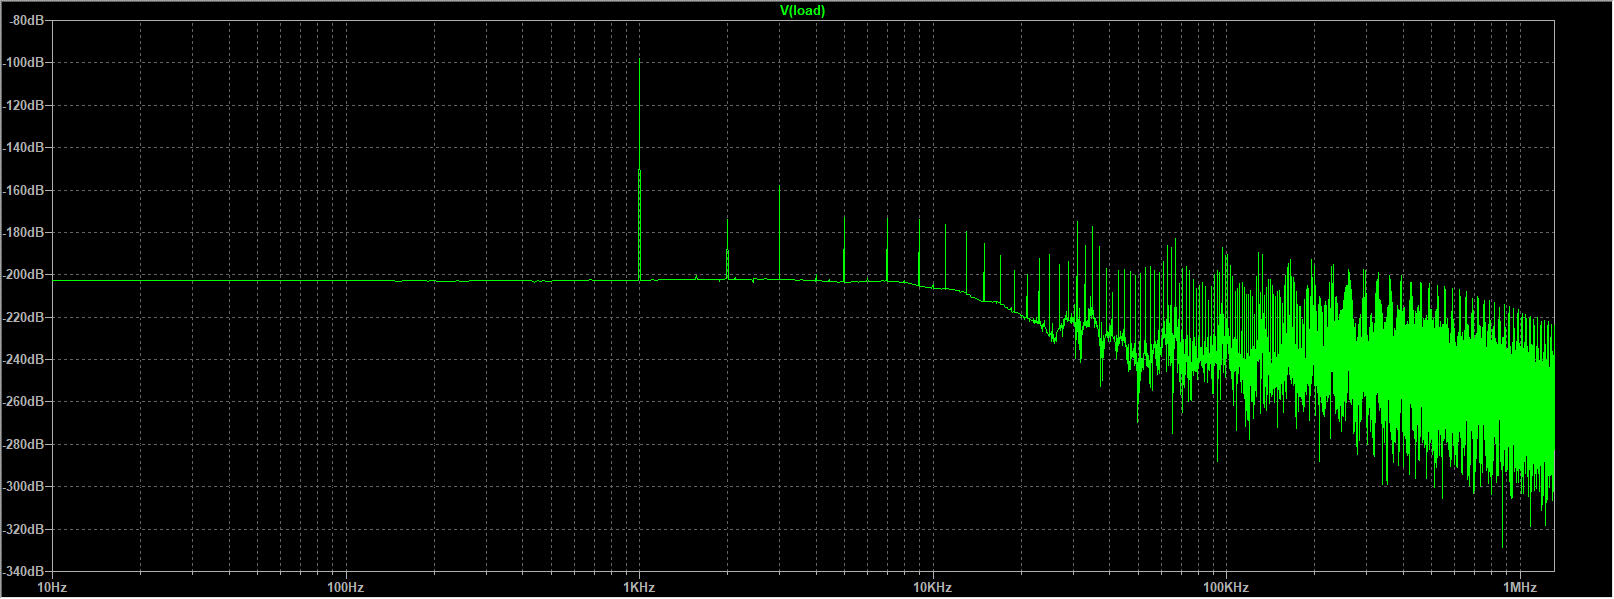This screenshot has height=599, width=1614.
Task: Select the V(load) trace label
Action: pos(802,11)
